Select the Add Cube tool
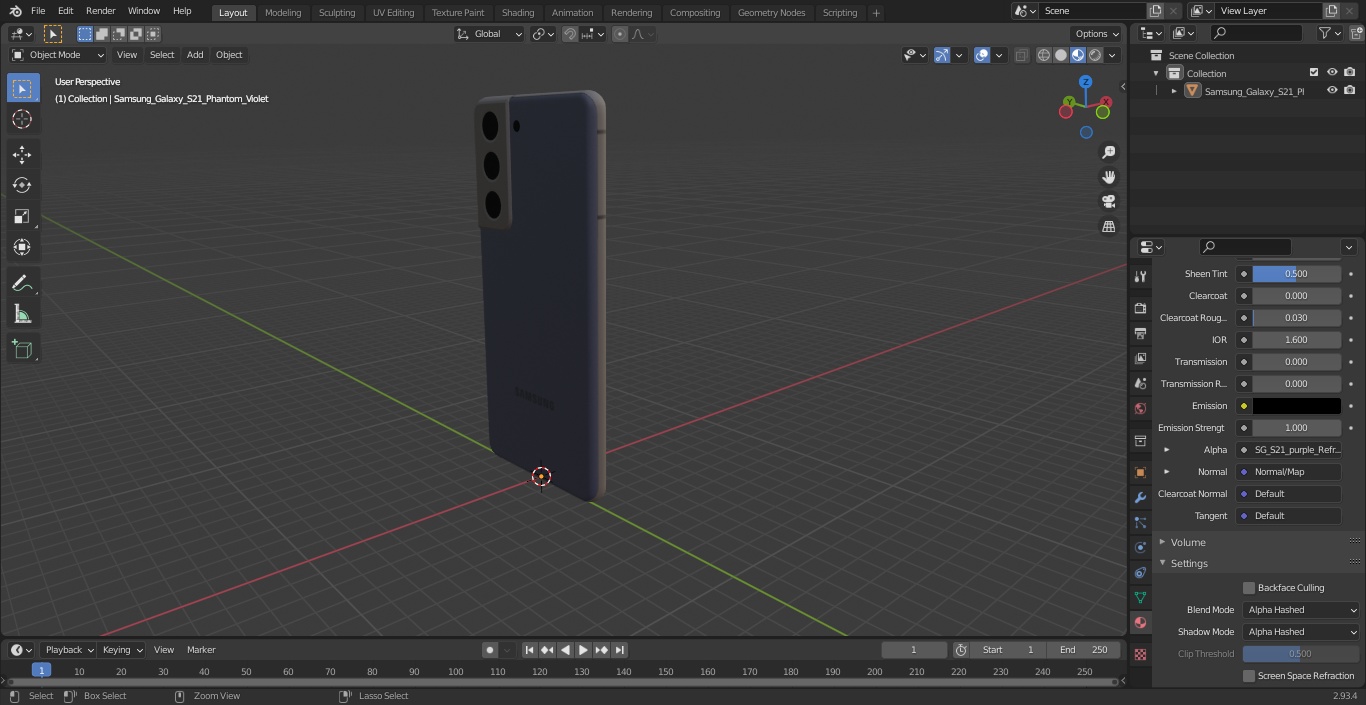This screenshot has height=705, width=1366. [22, 350]
